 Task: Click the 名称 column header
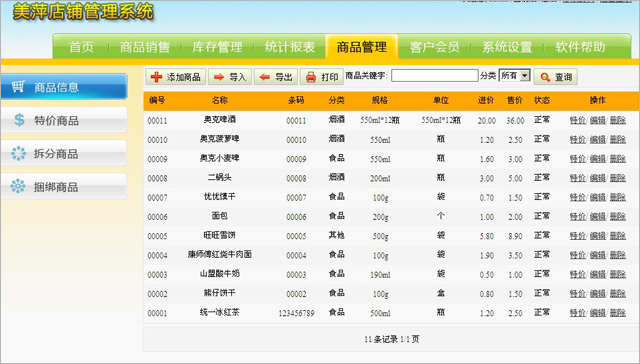pos(220,100)
